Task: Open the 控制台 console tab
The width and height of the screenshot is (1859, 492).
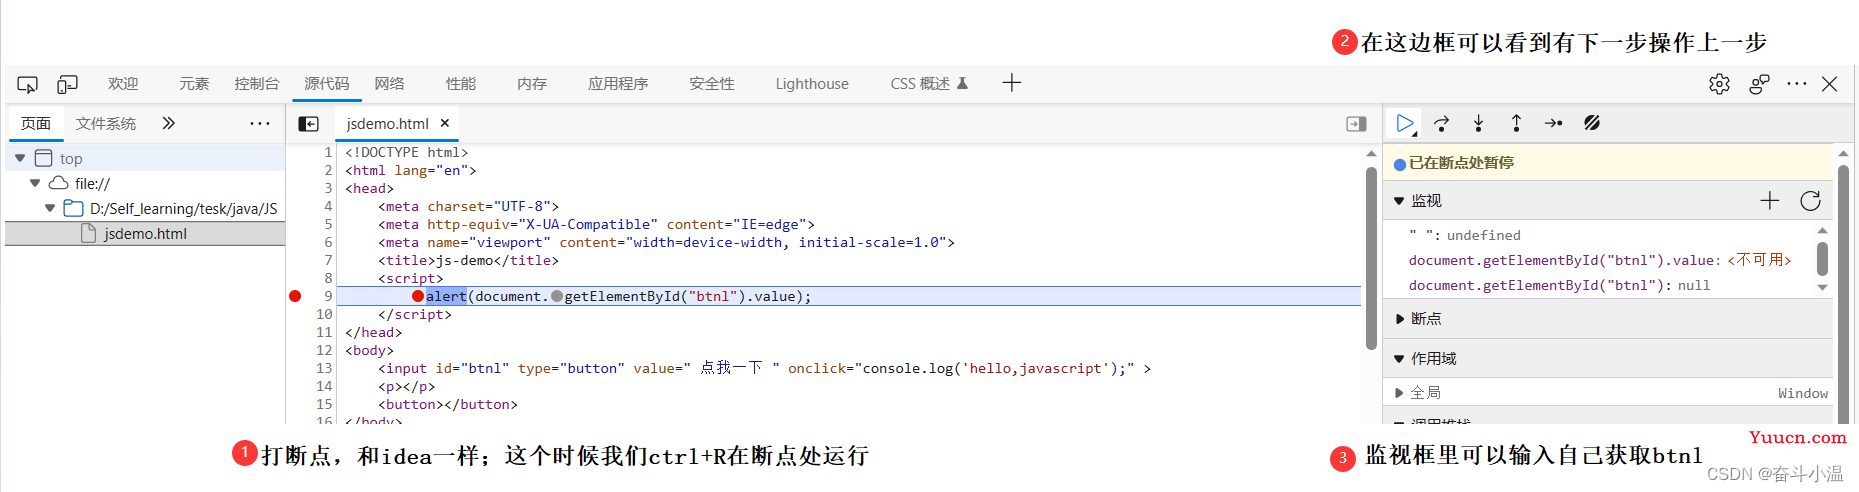Action: 257,84
